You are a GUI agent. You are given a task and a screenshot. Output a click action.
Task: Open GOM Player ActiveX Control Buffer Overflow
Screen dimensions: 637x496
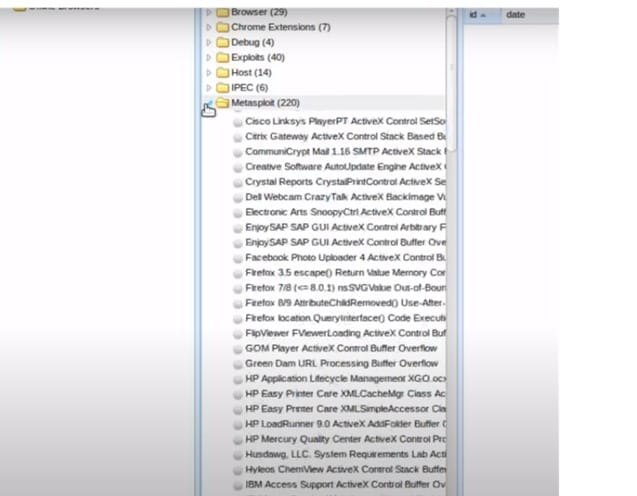click(341, 348)
